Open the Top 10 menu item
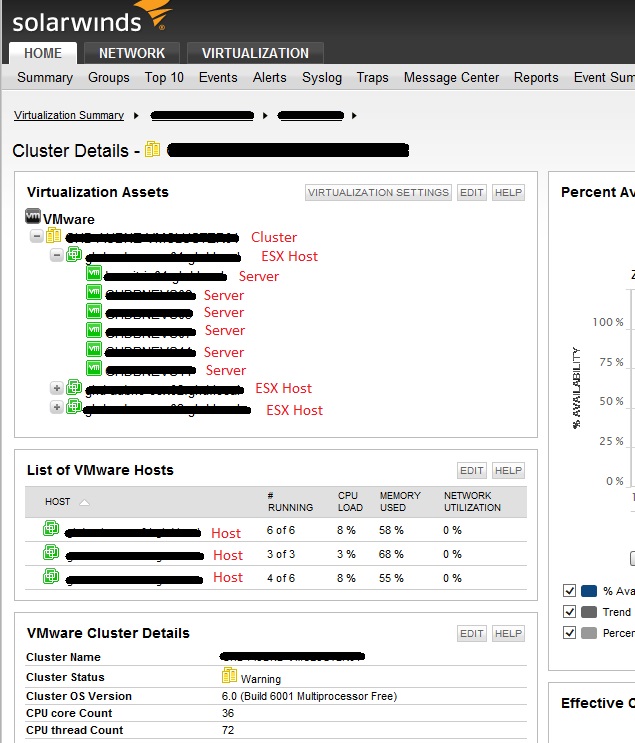Screen dimensions: 635x743 pyautogui.click(x=164, y=77)
